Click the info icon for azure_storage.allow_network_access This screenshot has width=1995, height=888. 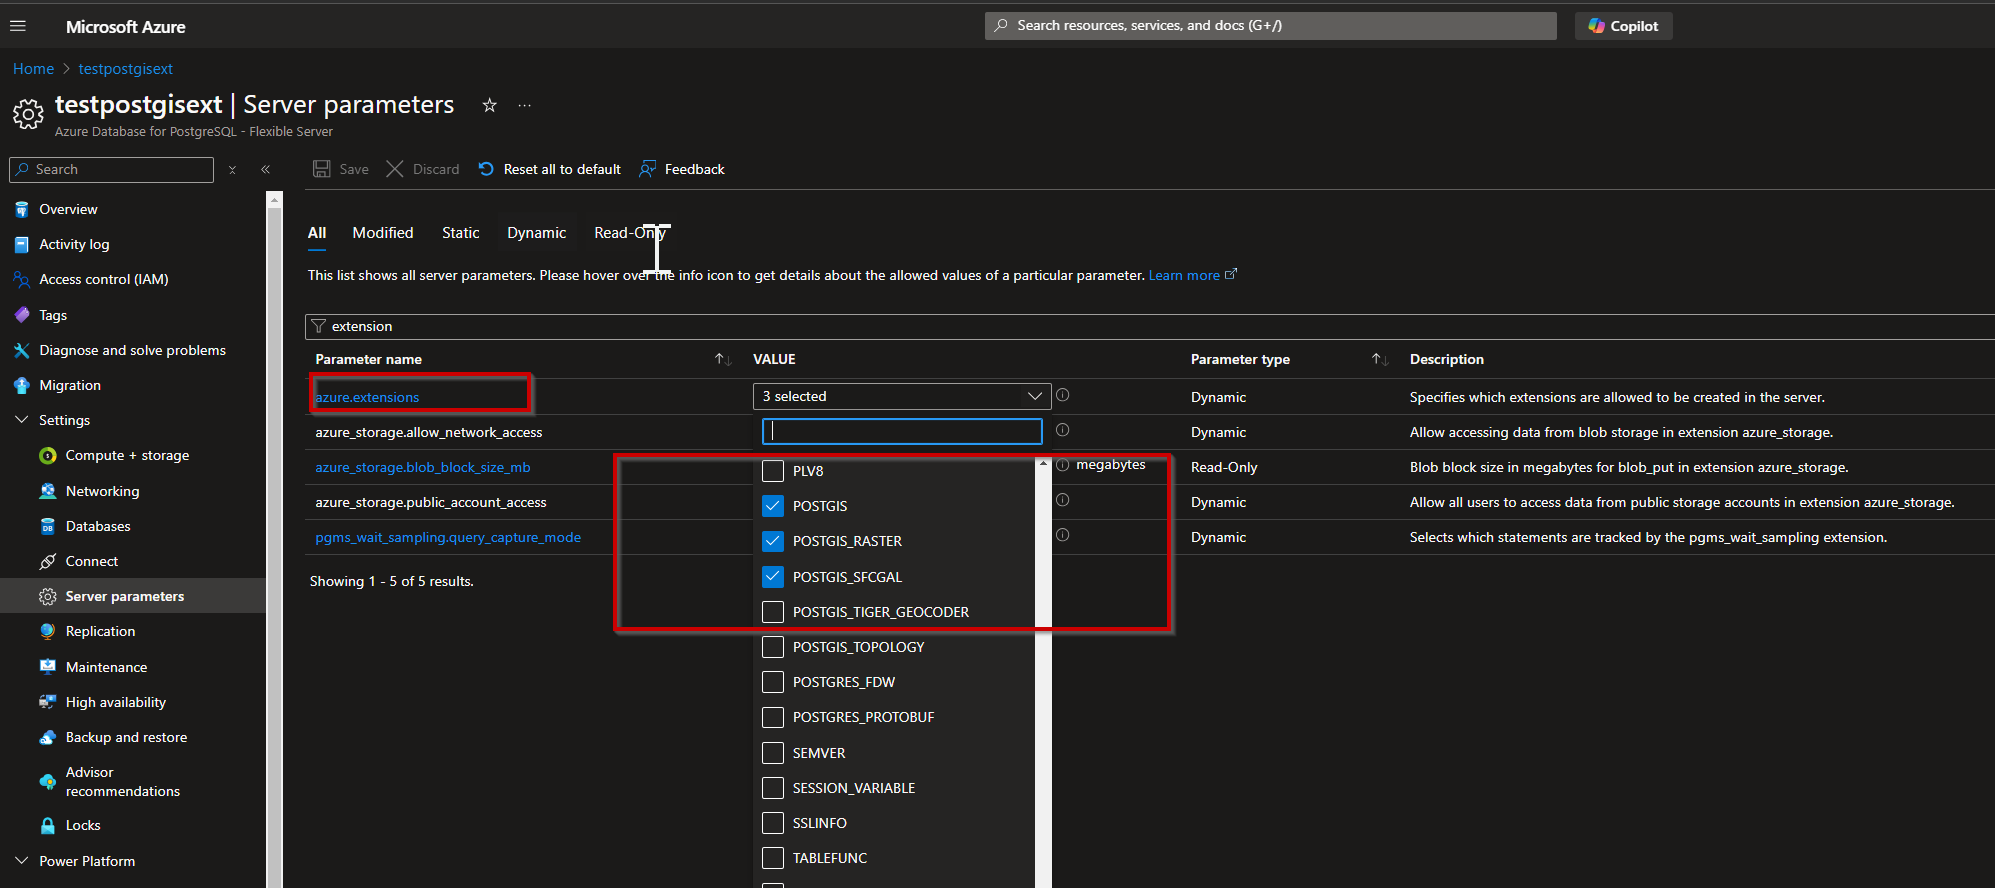[x=1063, y=430]
